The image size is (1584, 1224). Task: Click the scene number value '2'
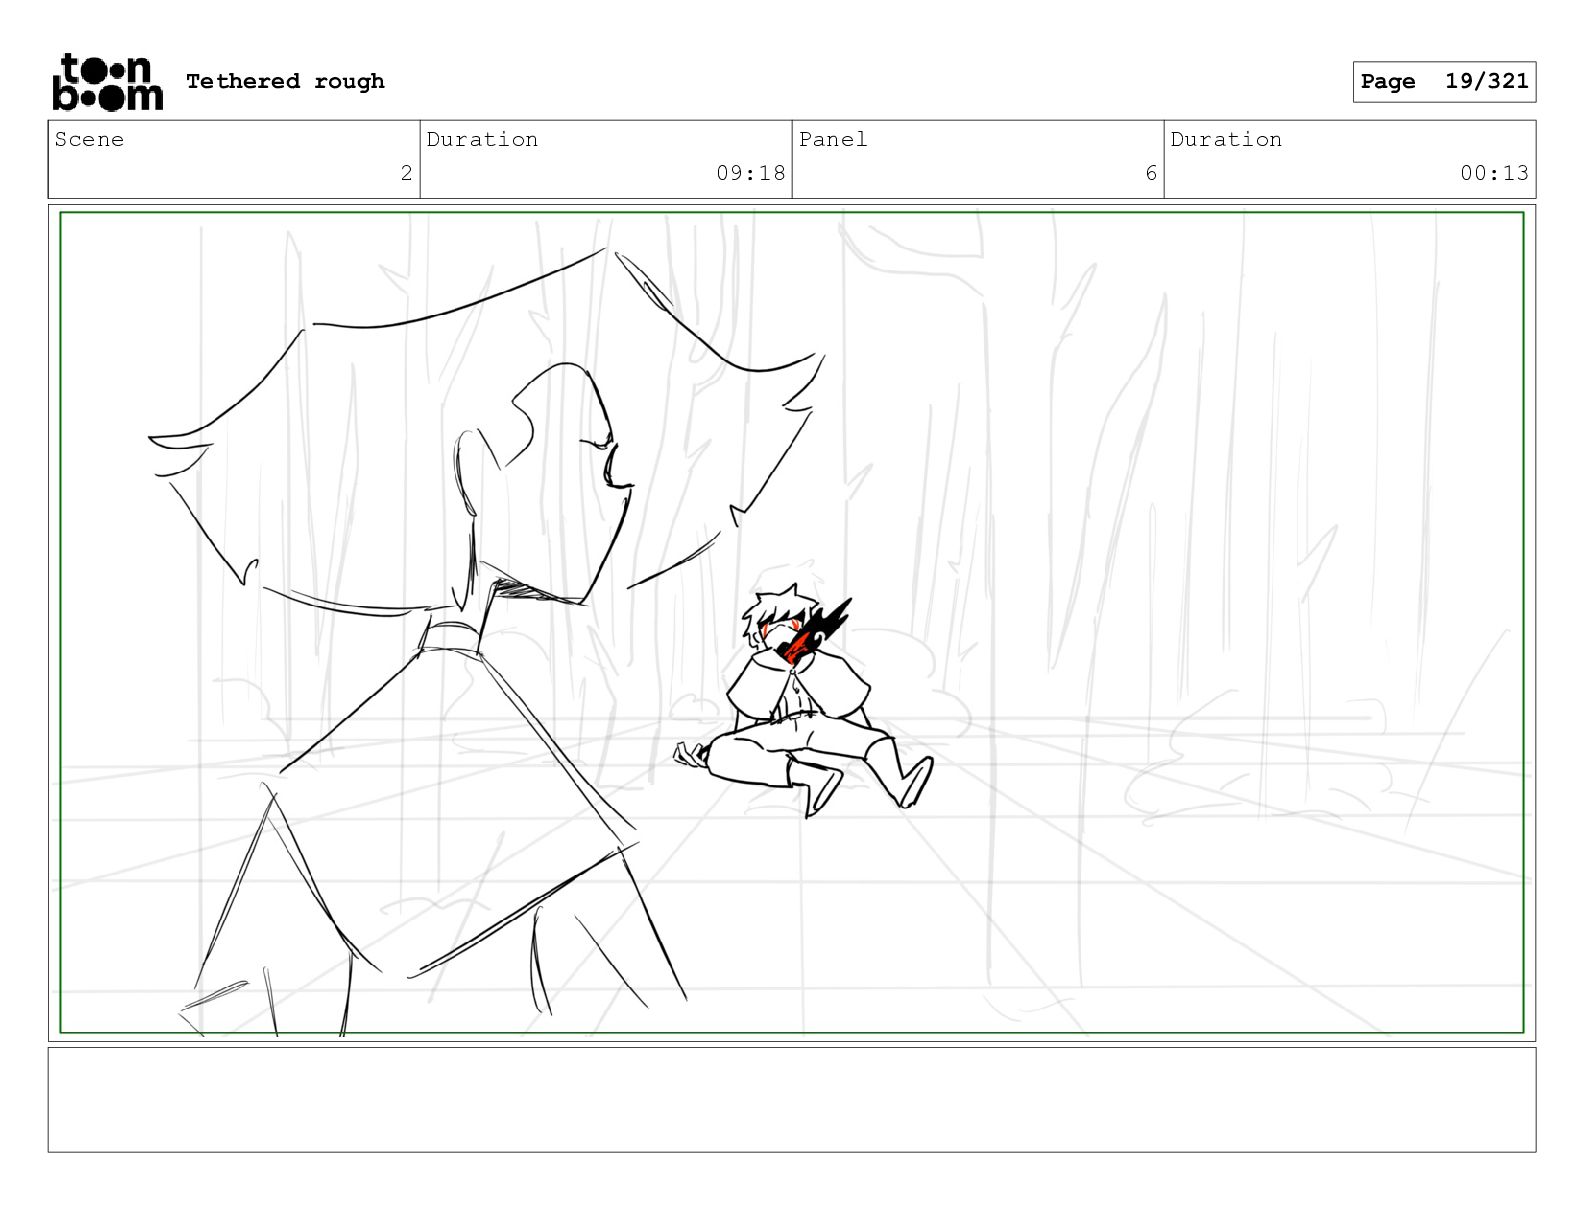click(x=406, y=173)
